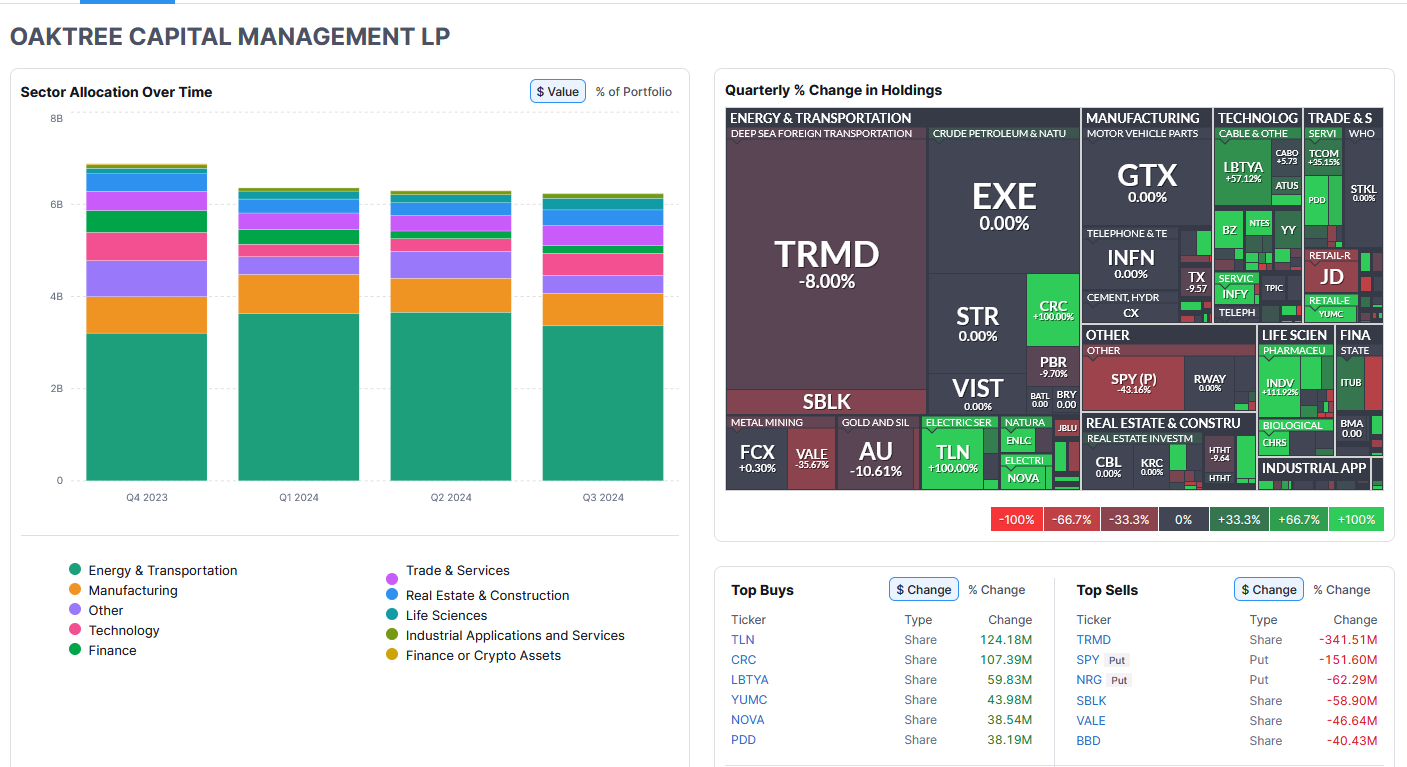This screenshot has height=767, width=1407.
Task: Select the AU -10.61% treemap tile
Action: click(876, 459)
